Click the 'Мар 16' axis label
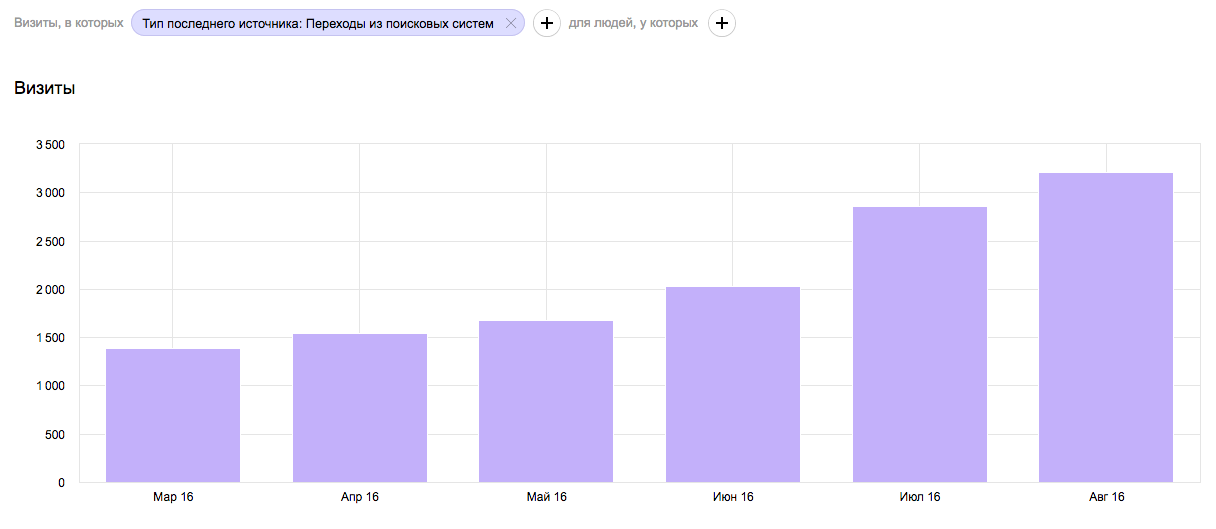 click(173, 497)
